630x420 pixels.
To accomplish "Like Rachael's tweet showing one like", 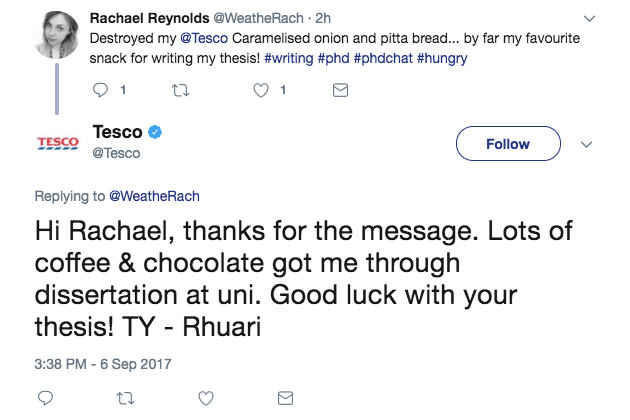I will pos(262,90).
